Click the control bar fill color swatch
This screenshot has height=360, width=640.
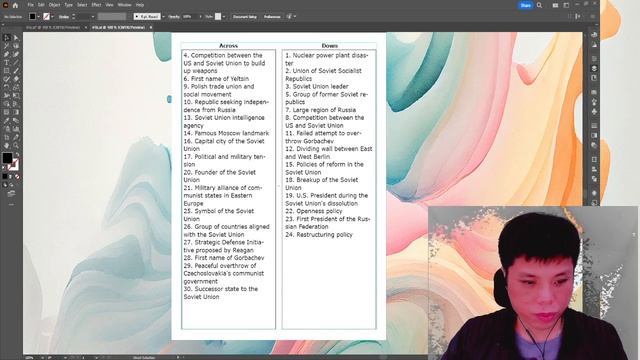point(32,17)
